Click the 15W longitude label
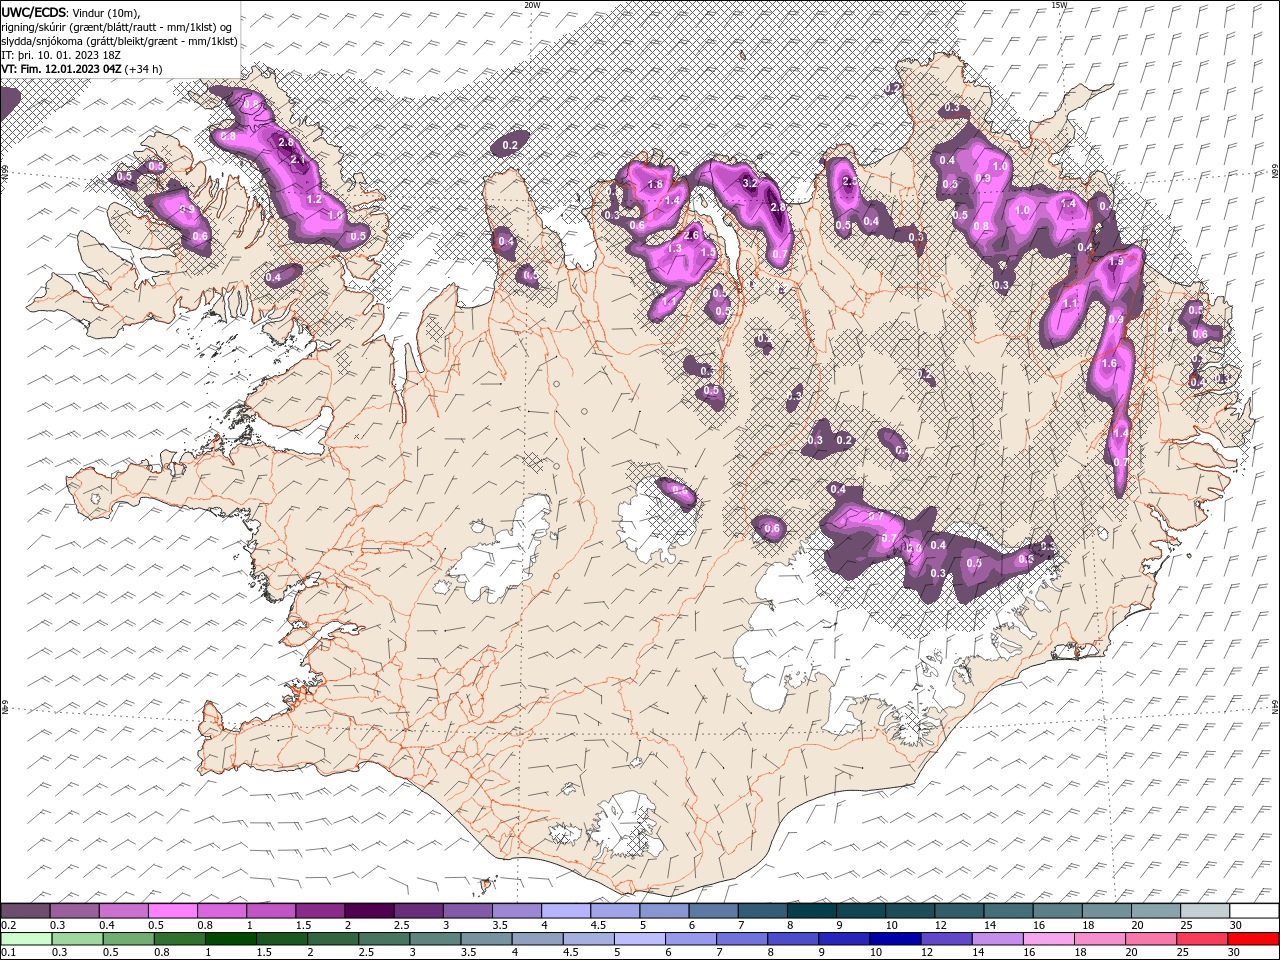Screen dimensions: 1280x960 click(x=1059, y=5)
